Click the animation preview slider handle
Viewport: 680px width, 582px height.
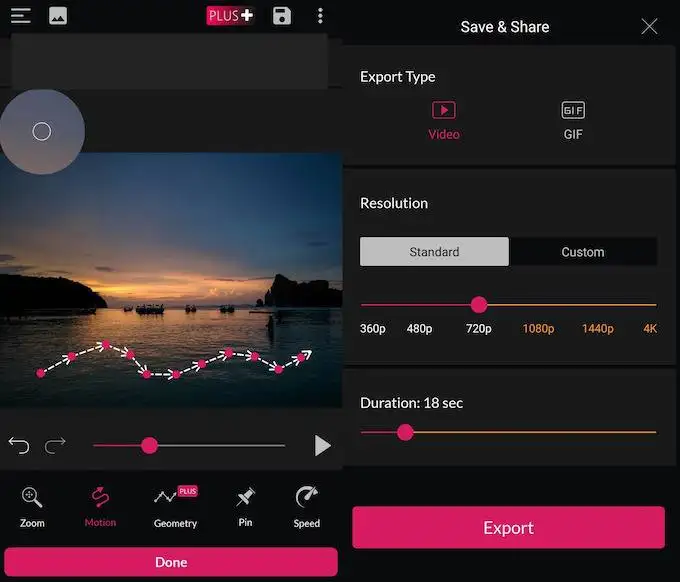(150, 445)
